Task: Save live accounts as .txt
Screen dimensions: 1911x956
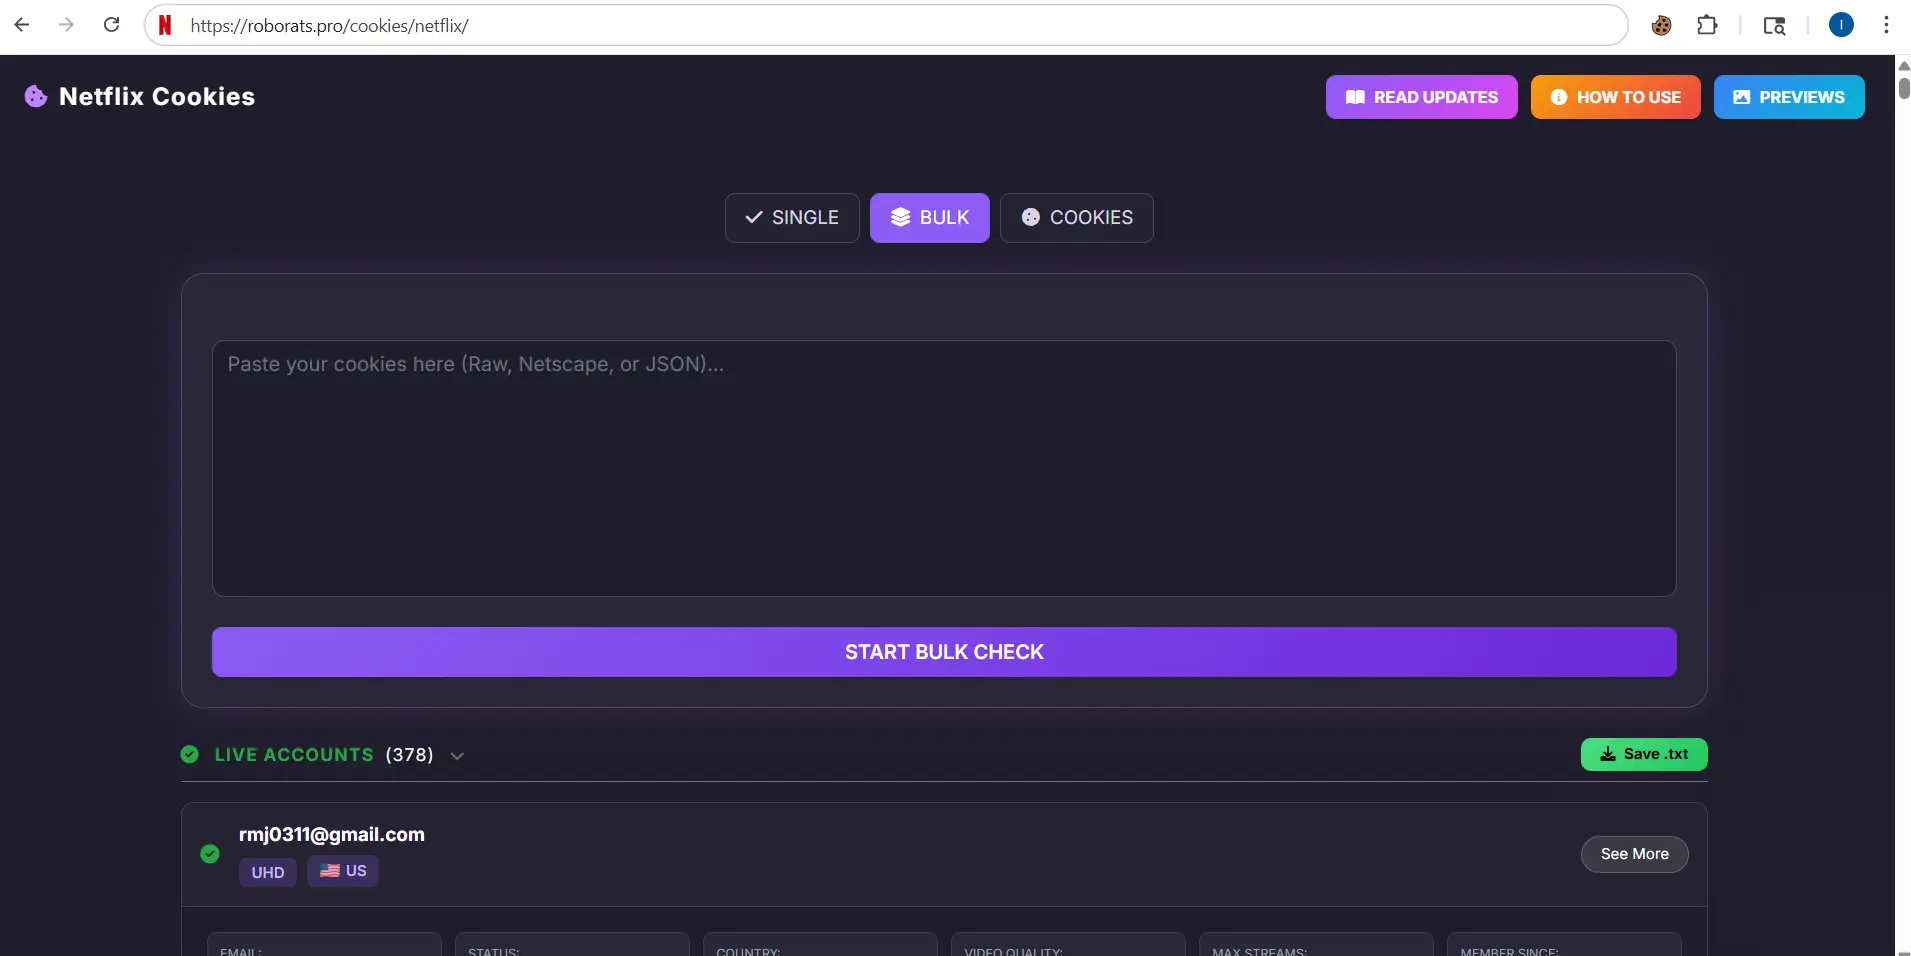Action: pos(1643,754)
